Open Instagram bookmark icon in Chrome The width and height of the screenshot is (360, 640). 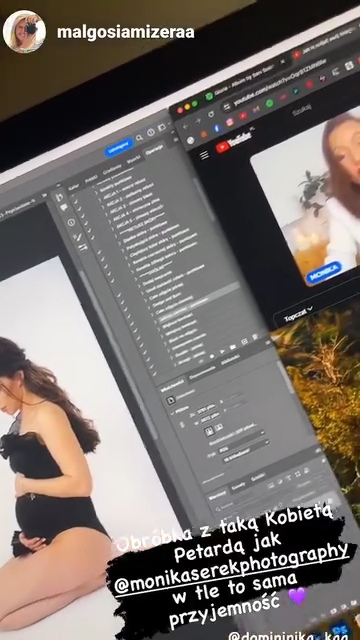coord(230,122)
